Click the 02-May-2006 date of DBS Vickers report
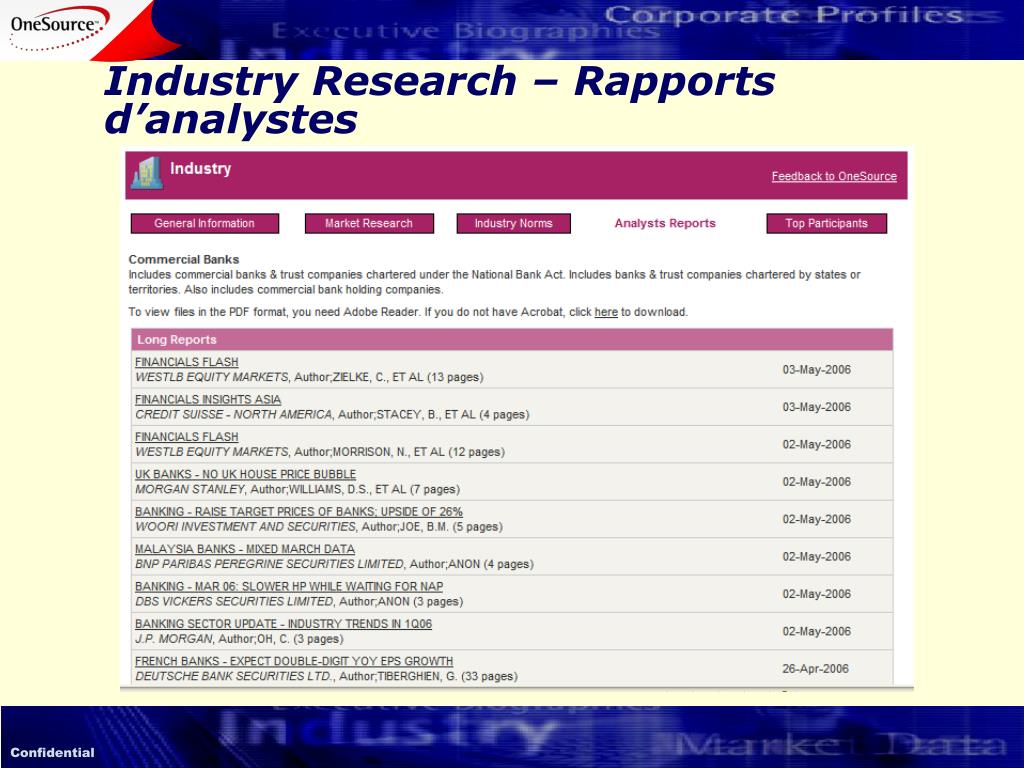Screen dimensions: 1024x768 [x=816, y=594]
